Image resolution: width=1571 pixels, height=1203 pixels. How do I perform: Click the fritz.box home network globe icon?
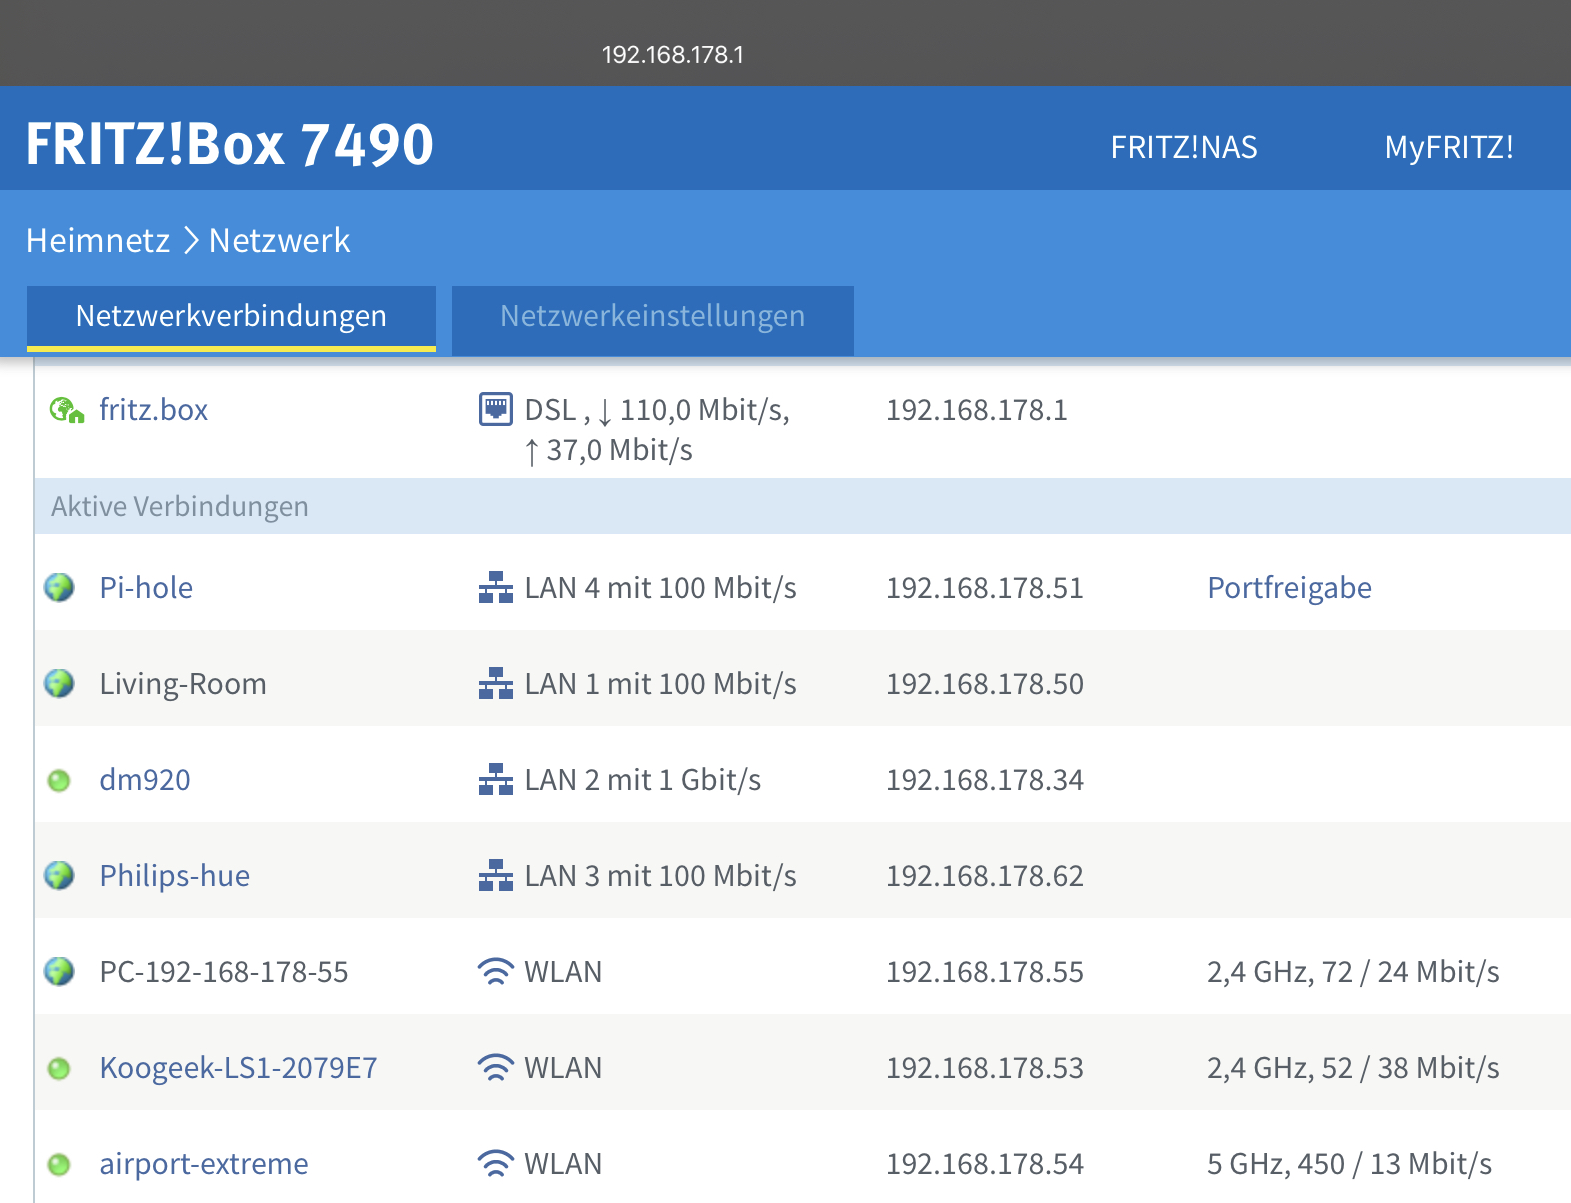point(67,410)
